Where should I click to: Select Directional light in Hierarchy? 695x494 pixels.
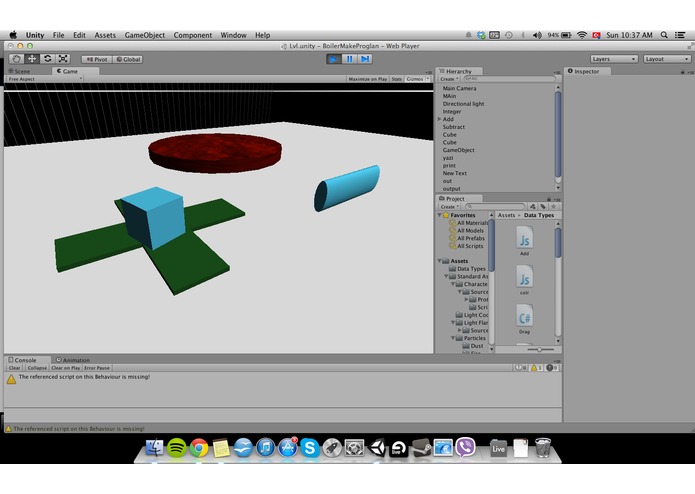pyautogui.click(x=463, y=104)
